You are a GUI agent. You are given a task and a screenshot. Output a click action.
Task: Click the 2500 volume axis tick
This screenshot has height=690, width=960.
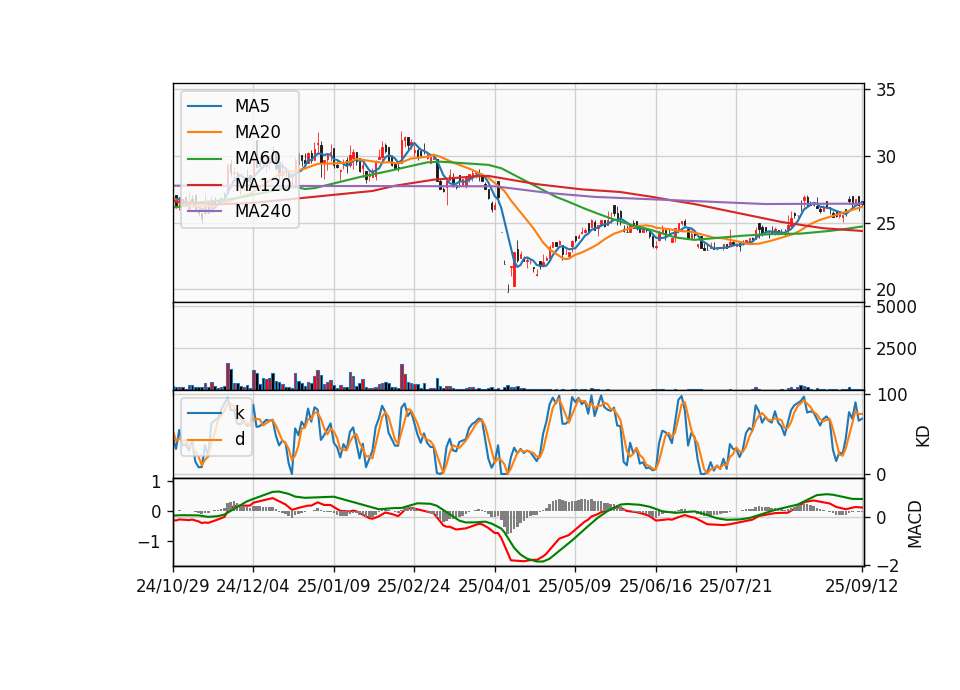pyautogui.click(x=896, y=349)
